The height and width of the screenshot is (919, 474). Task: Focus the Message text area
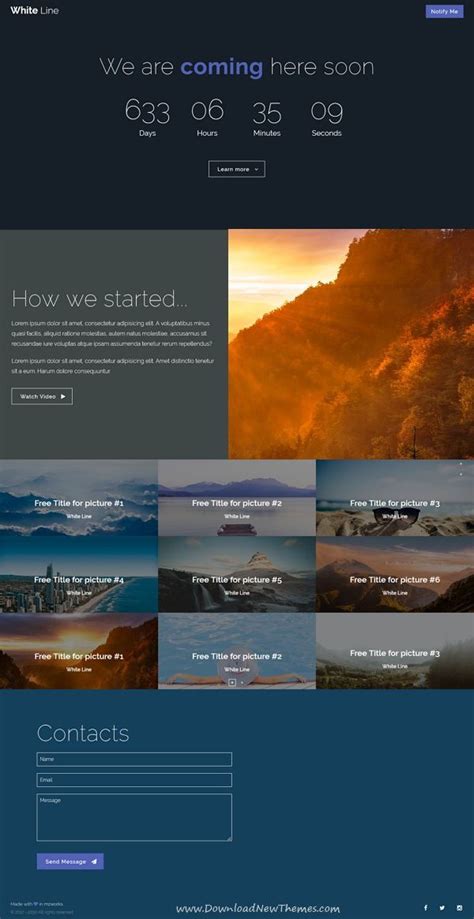134,818
